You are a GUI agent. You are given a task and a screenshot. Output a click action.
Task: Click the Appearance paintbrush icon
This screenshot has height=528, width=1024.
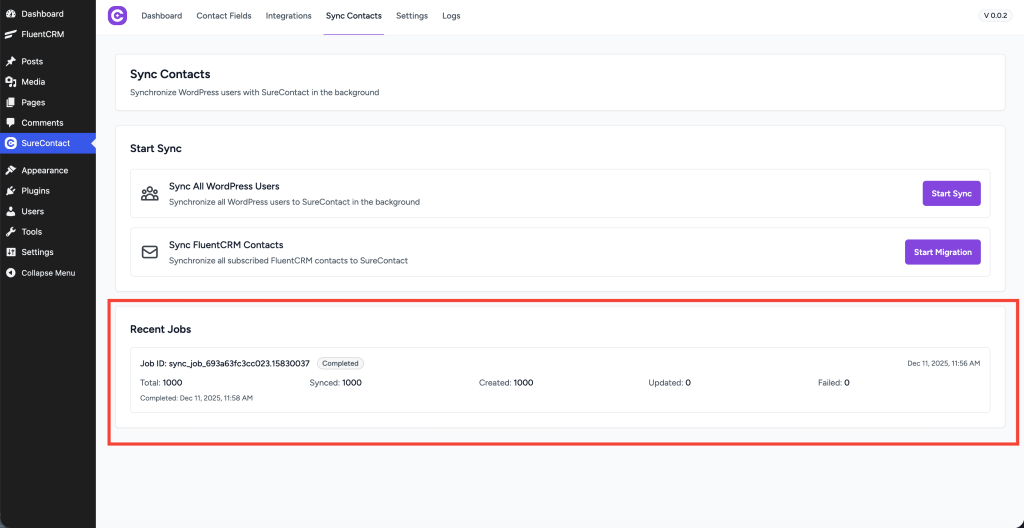11,170
